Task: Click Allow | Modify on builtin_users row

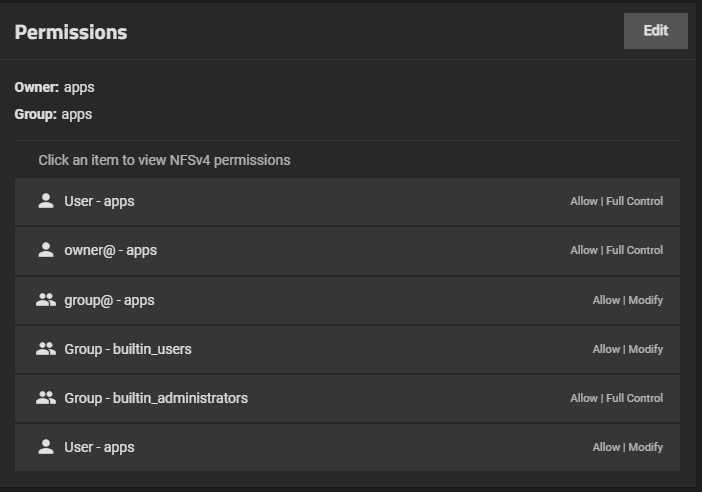Action: pos(628,349)
